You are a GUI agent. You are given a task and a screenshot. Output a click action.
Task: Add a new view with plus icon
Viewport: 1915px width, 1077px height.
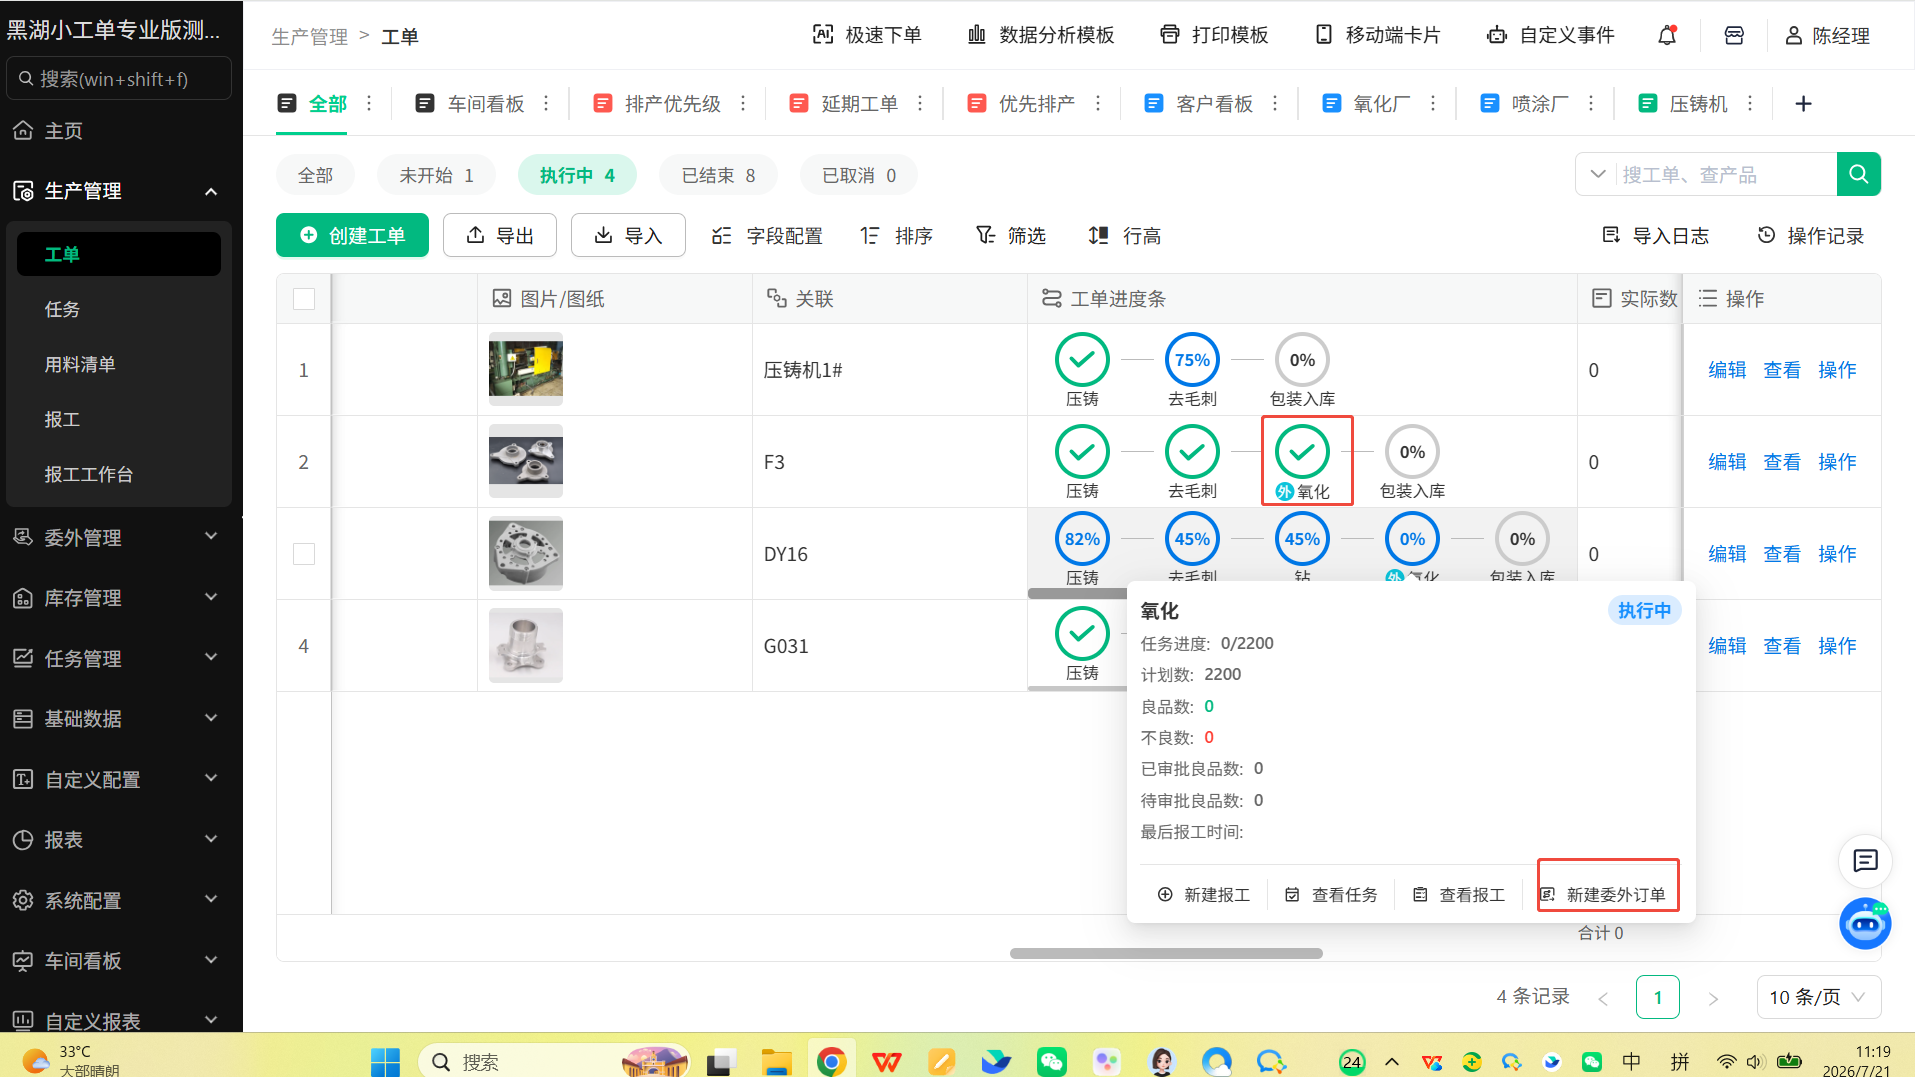pyautogui.click(x=1803, y=104)
